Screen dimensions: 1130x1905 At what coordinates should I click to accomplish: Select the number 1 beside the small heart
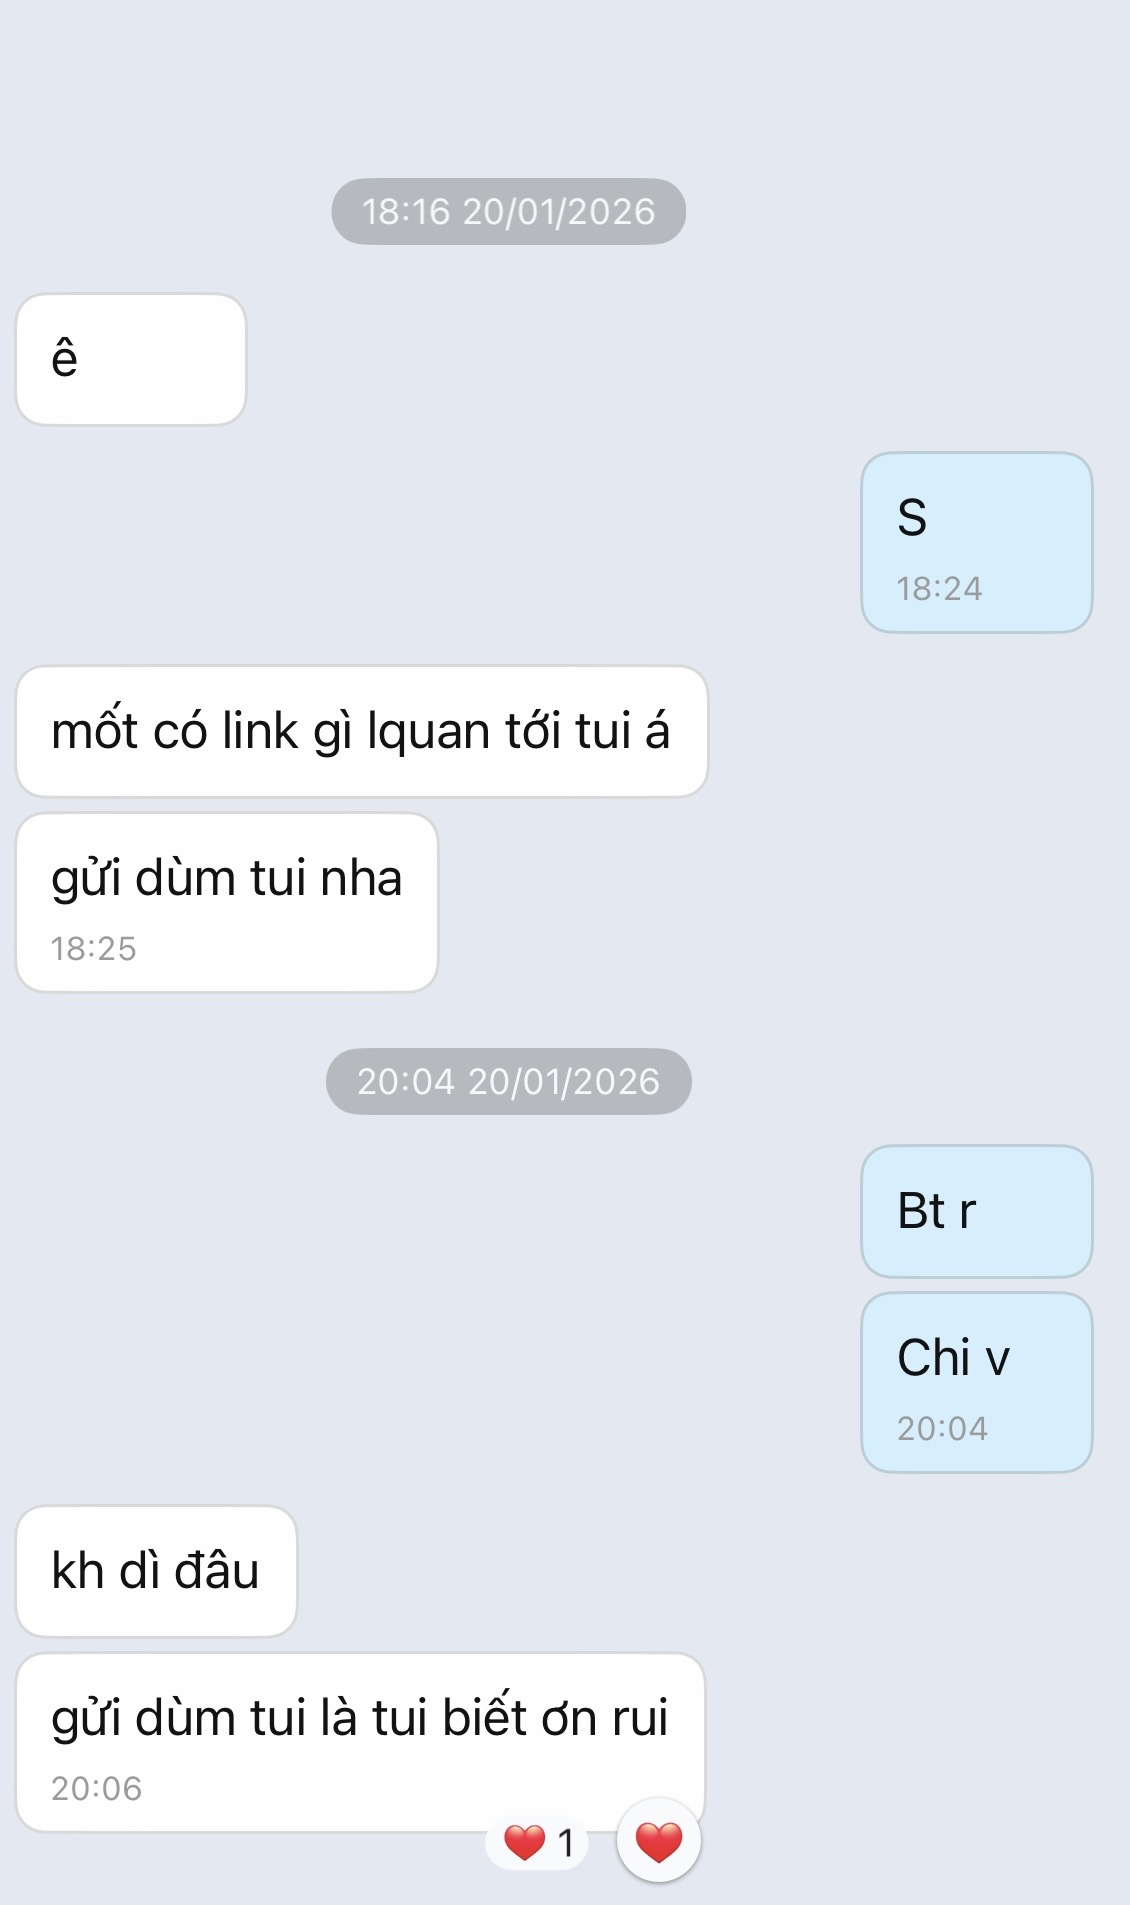click(566, 1843)
